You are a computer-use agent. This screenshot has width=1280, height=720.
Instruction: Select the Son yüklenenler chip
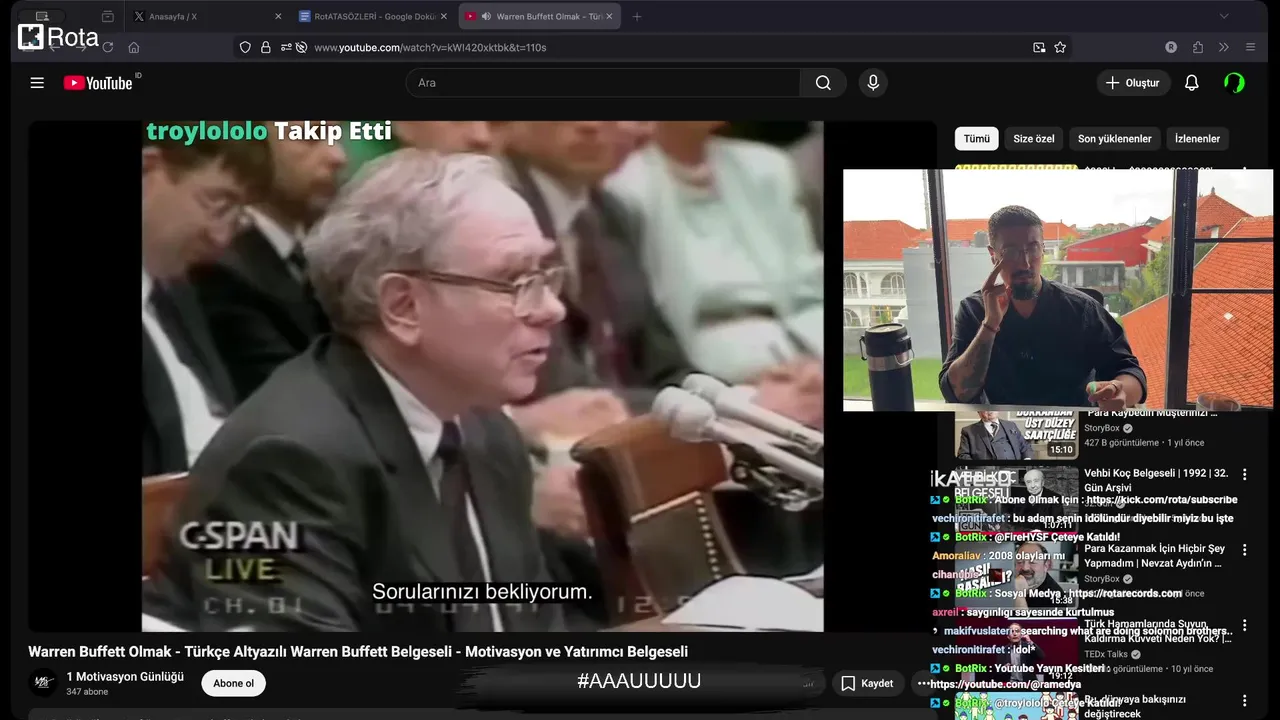click(1115, 139)
